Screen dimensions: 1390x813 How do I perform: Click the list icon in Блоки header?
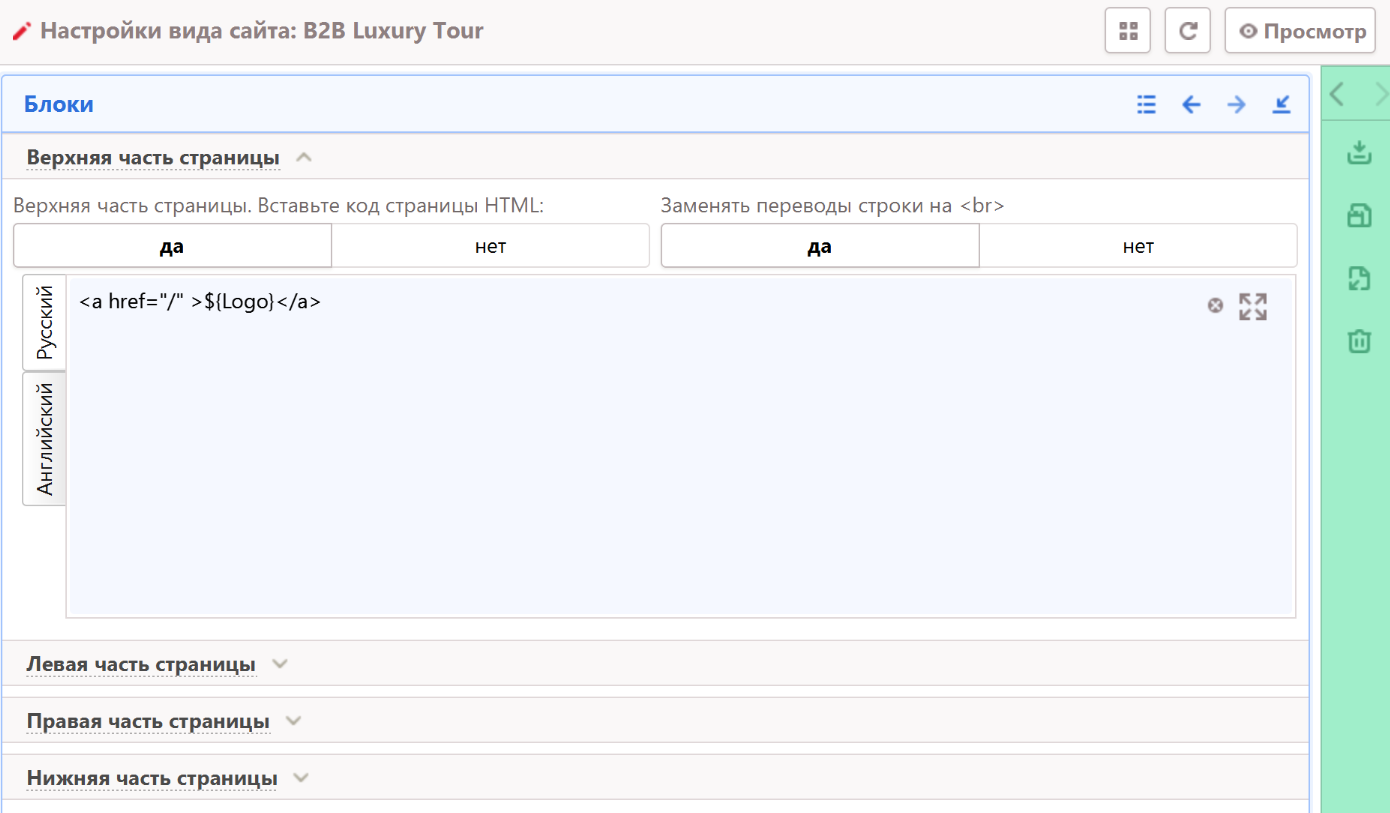tap(1146, 104)
